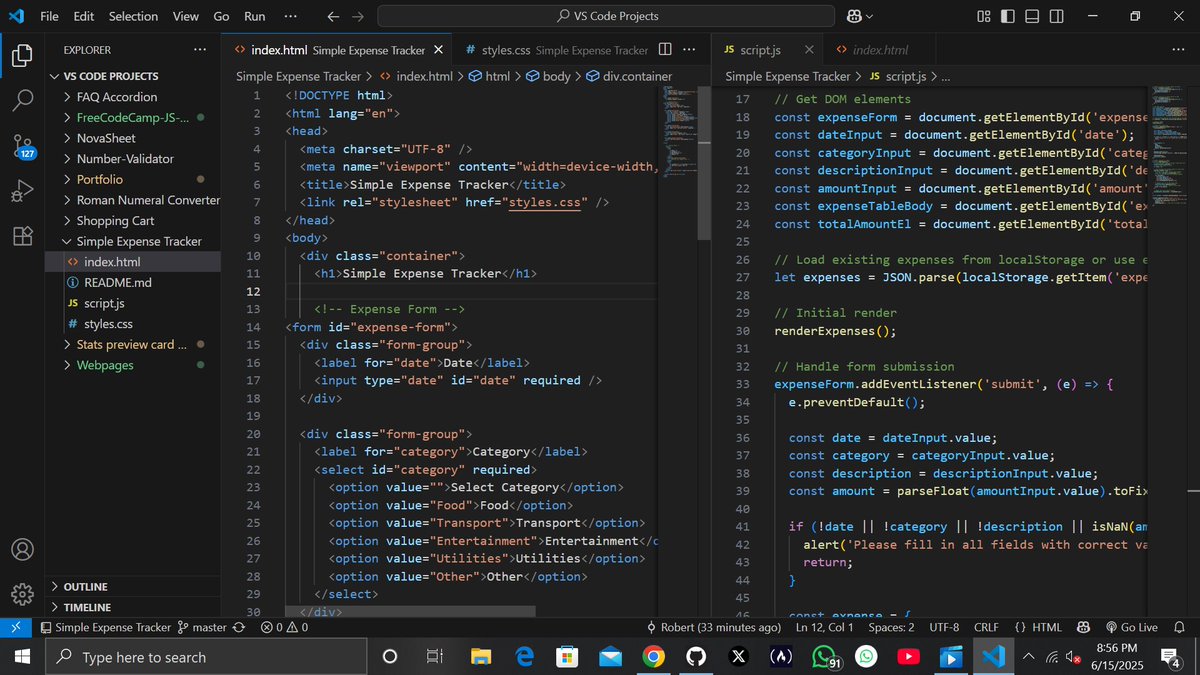Expand the Portfolio folder

click(133, 179)
